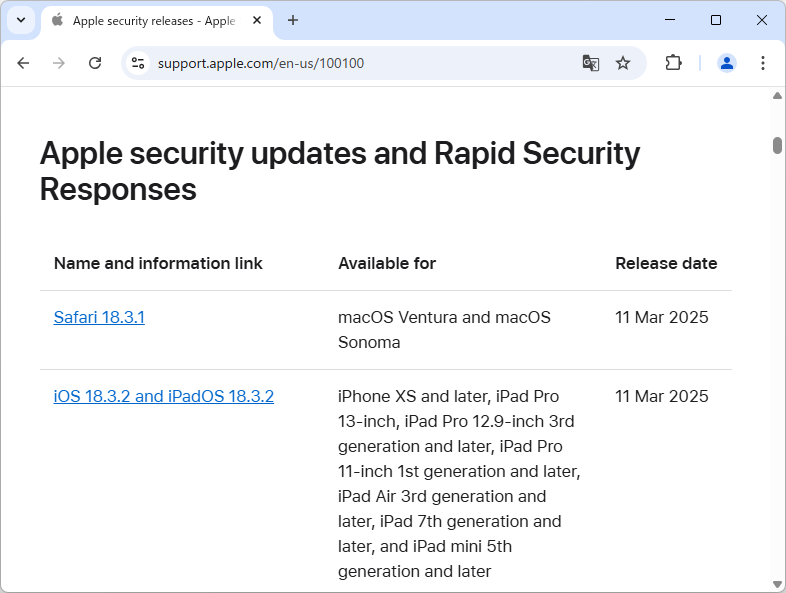Click the Release date column header
The image size is (786, 593).
tap(666, 264)
